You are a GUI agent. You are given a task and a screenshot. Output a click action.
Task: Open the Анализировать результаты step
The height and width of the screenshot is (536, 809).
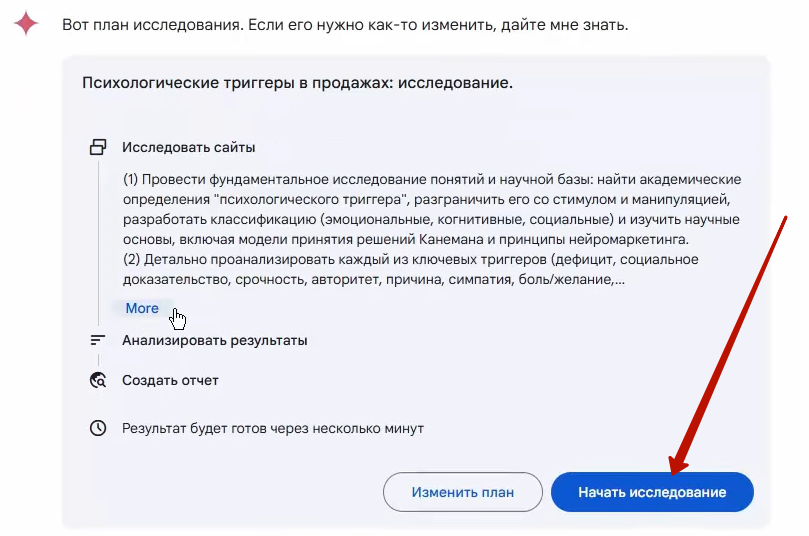(x=215, y=340)
